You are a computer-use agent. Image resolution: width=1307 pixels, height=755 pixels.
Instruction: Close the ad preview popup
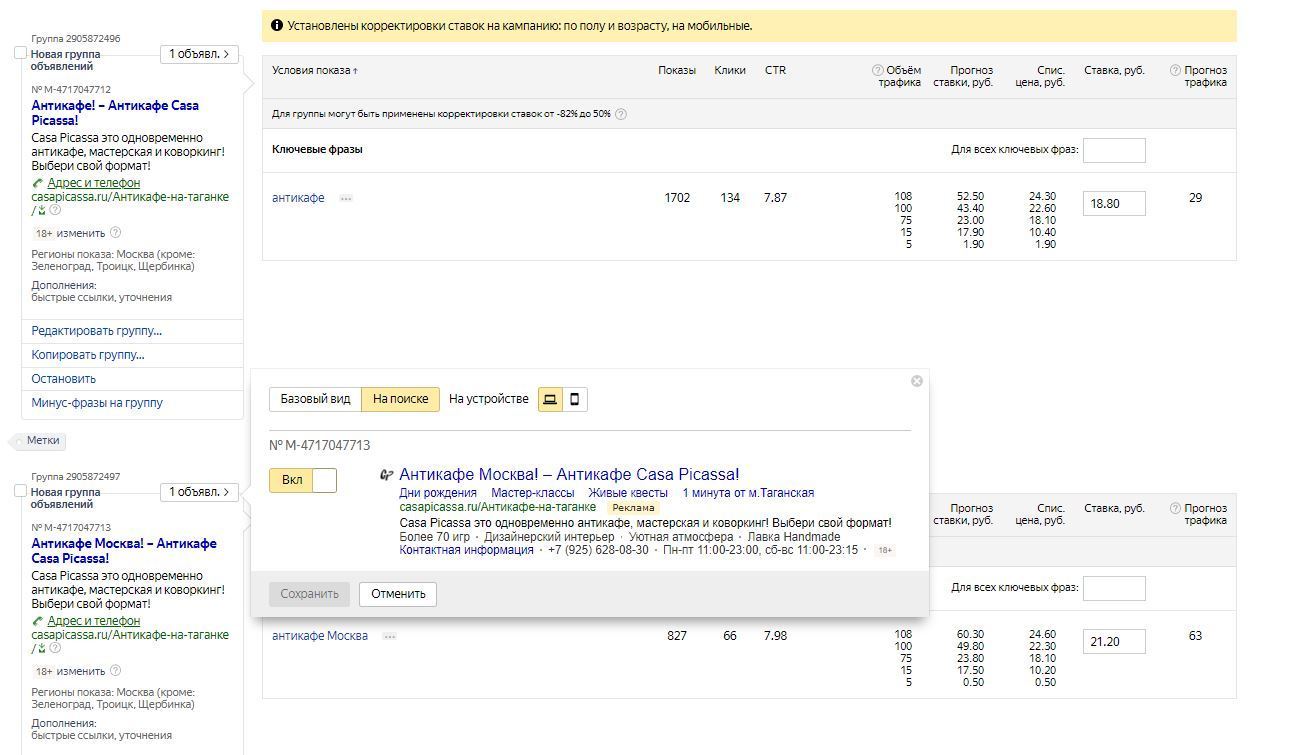(x=917, y=381)
